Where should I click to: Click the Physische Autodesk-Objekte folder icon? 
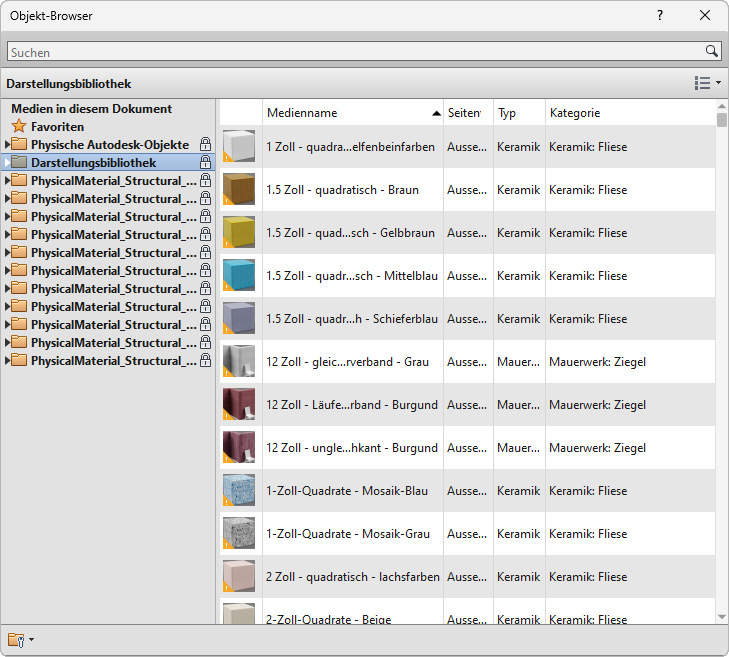pyautogui.click(x=19, y=144)
